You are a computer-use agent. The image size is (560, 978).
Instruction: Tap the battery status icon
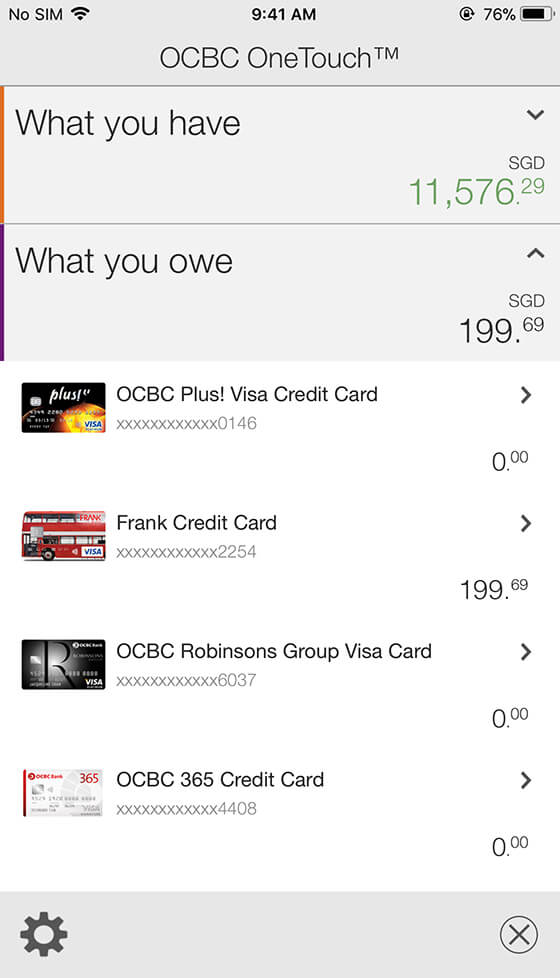coord(537,14)
